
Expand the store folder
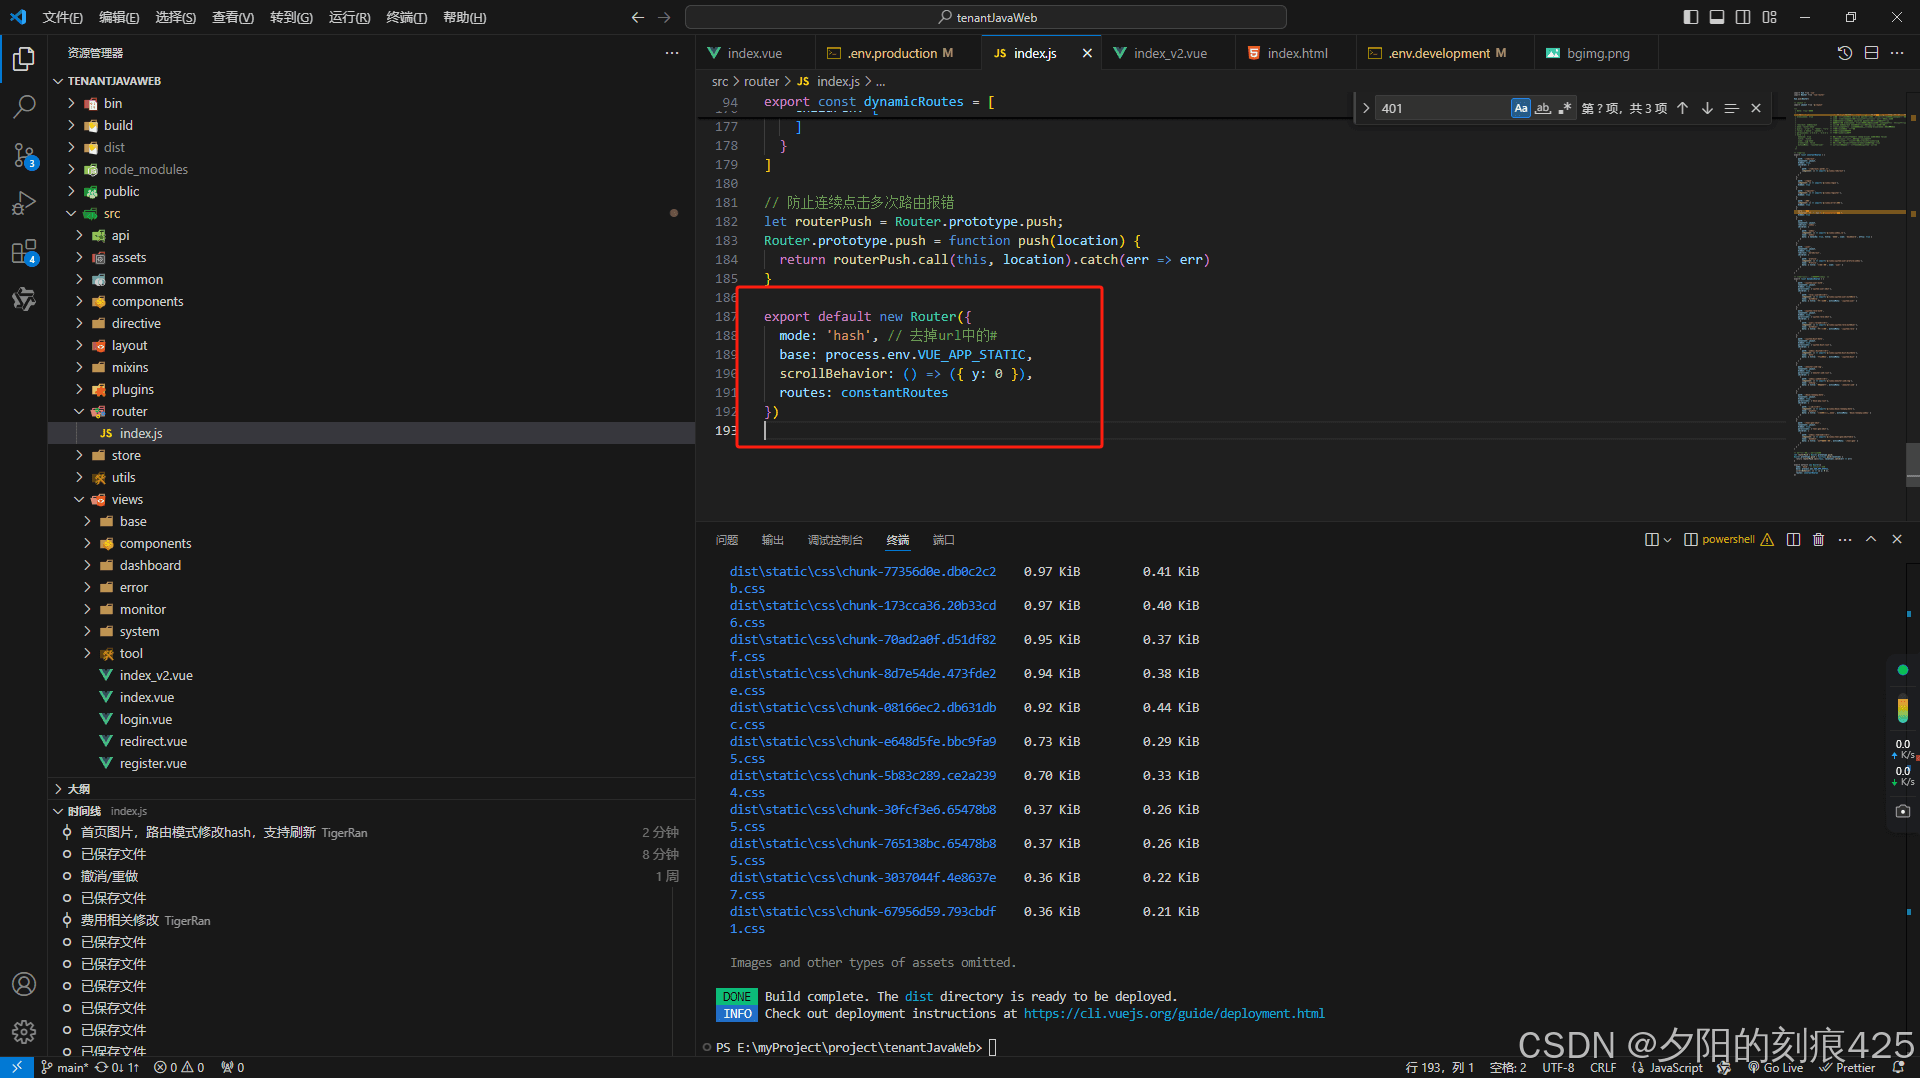click(126, 455)
